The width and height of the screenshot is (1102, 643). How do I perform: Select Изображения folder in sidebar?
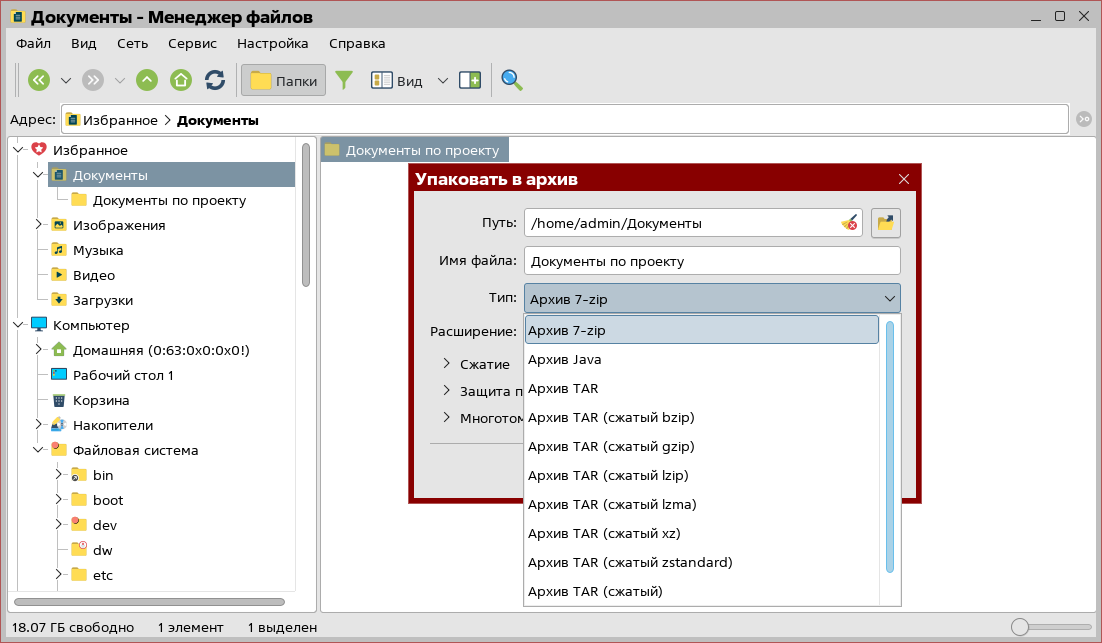click(119, 226)
